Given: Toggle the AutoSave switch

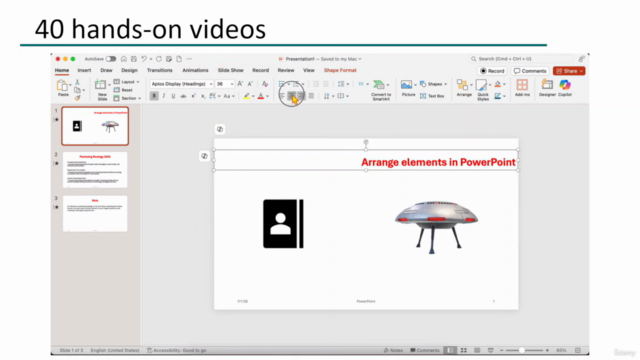Looking at the screenshot, I should point(111,59).
